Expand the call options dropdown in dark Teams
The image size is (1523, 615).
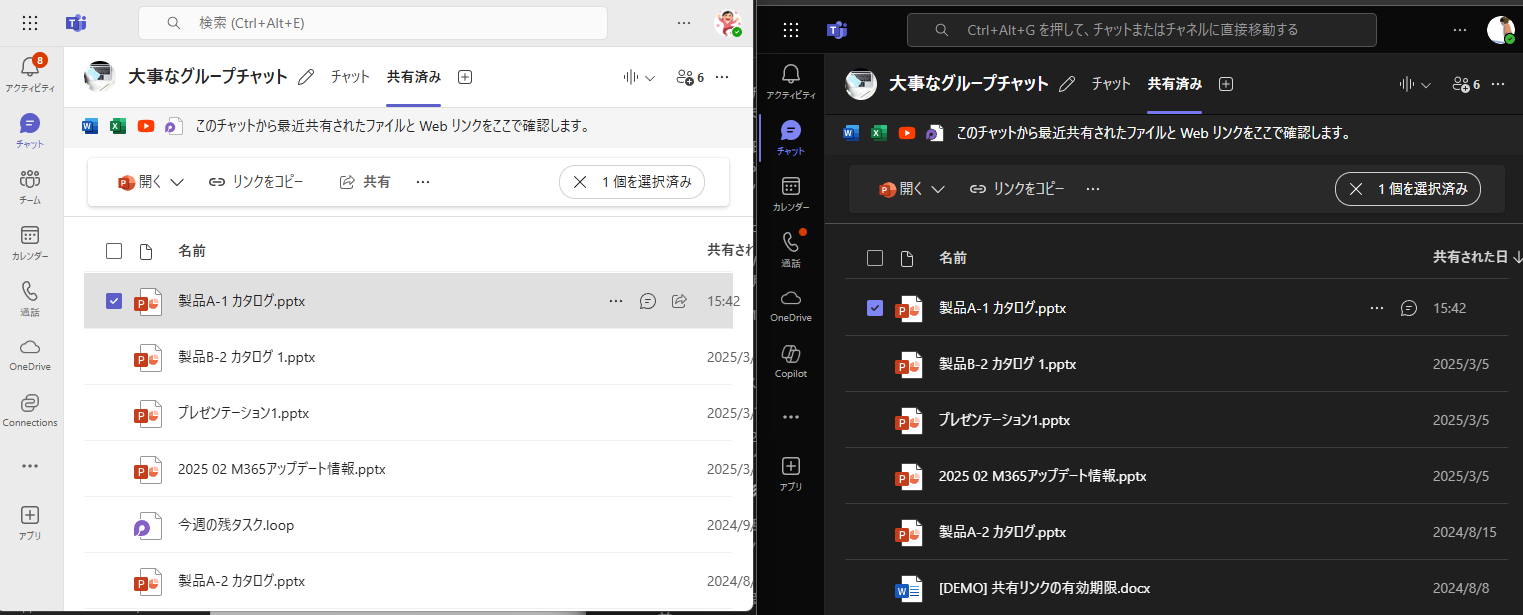point(1427,84)
